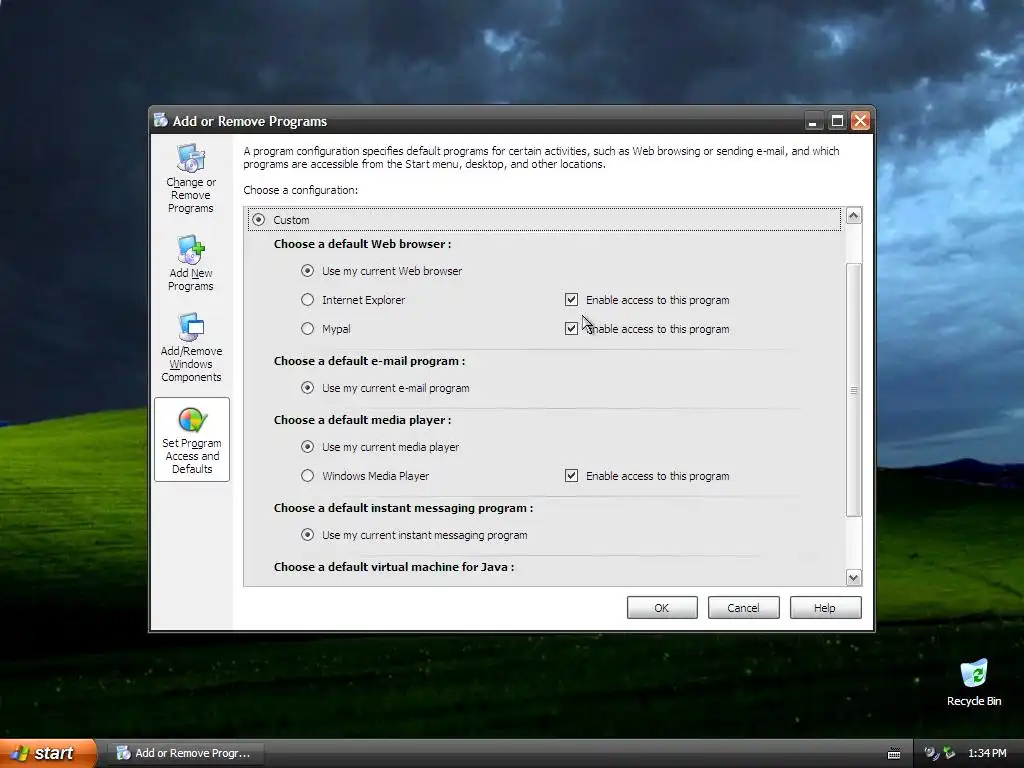The height and width of the screenshot is (768, 1024).
Task: Click the 'Choose a configuration:' label
Action: [x=300, y=190]
